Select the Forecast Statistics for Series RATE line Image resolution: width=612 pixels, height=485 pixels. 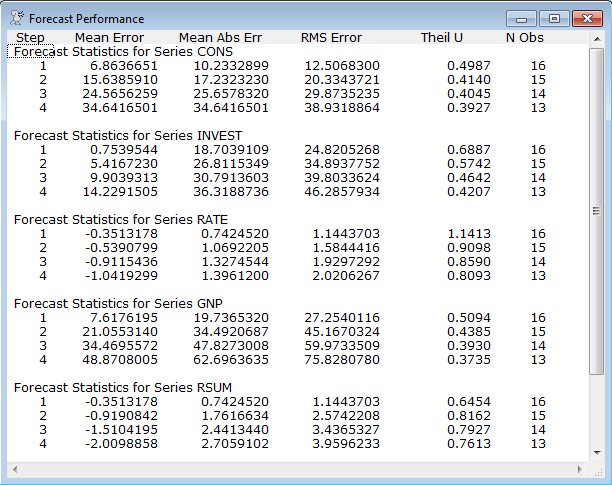click(x=120, y=219)
